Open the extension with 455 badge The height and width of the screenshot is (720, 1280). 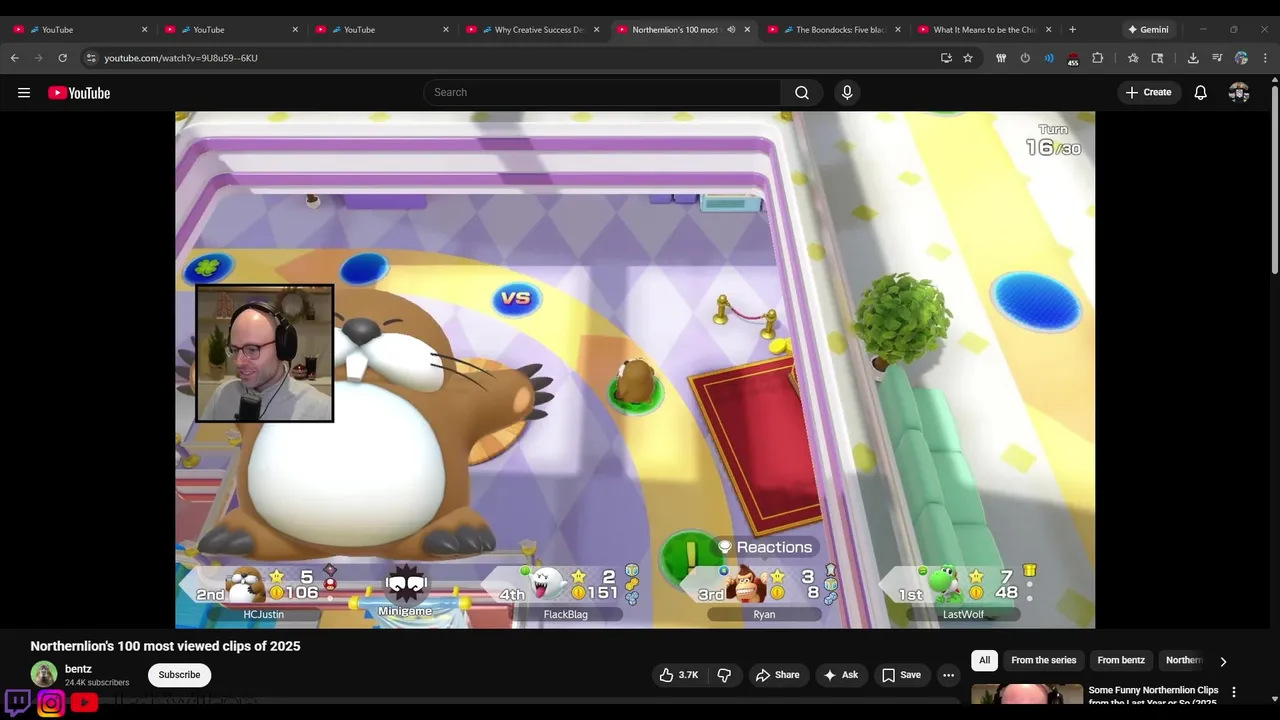(x=1073, y=58)
